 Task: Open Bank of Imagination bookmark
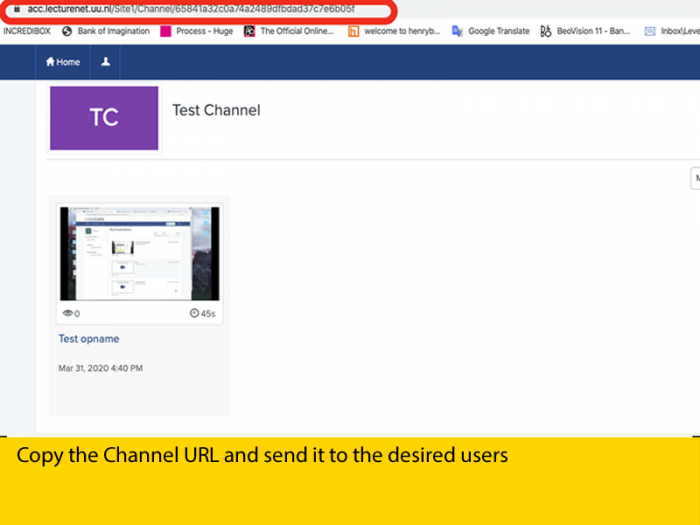pos(113,31)
